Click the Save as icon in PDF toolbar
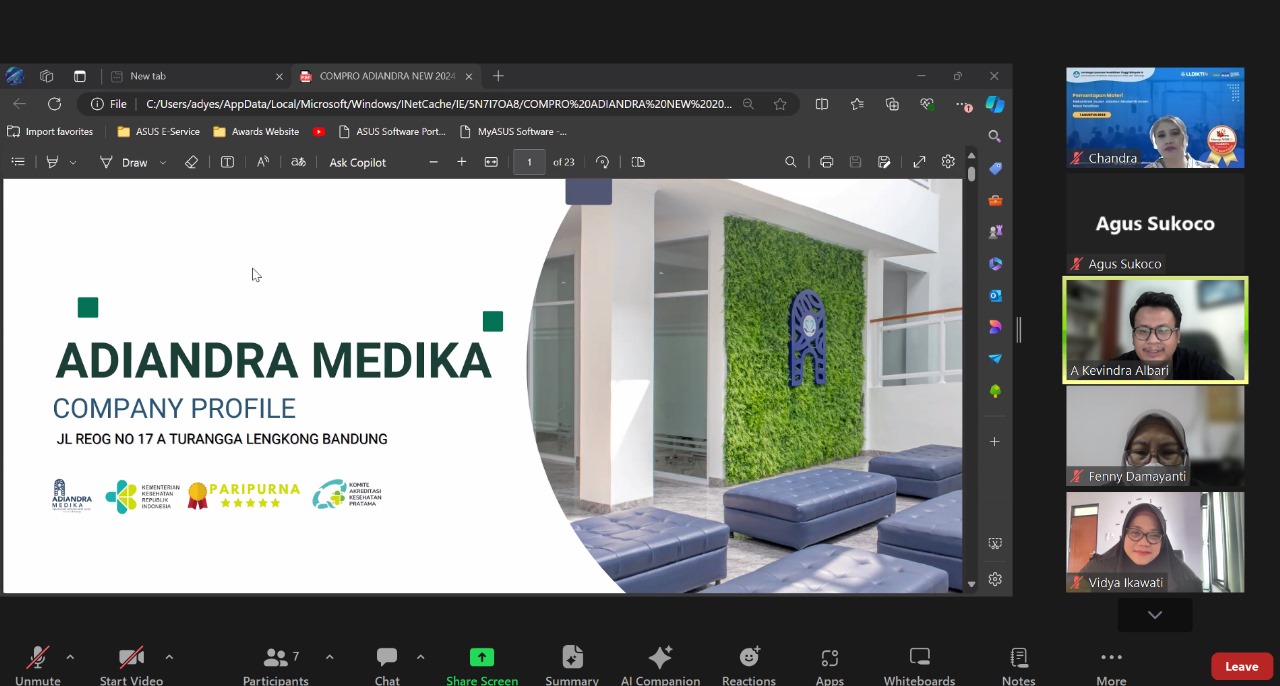This screenshot has width=1280, height=686. coord(884,162)
